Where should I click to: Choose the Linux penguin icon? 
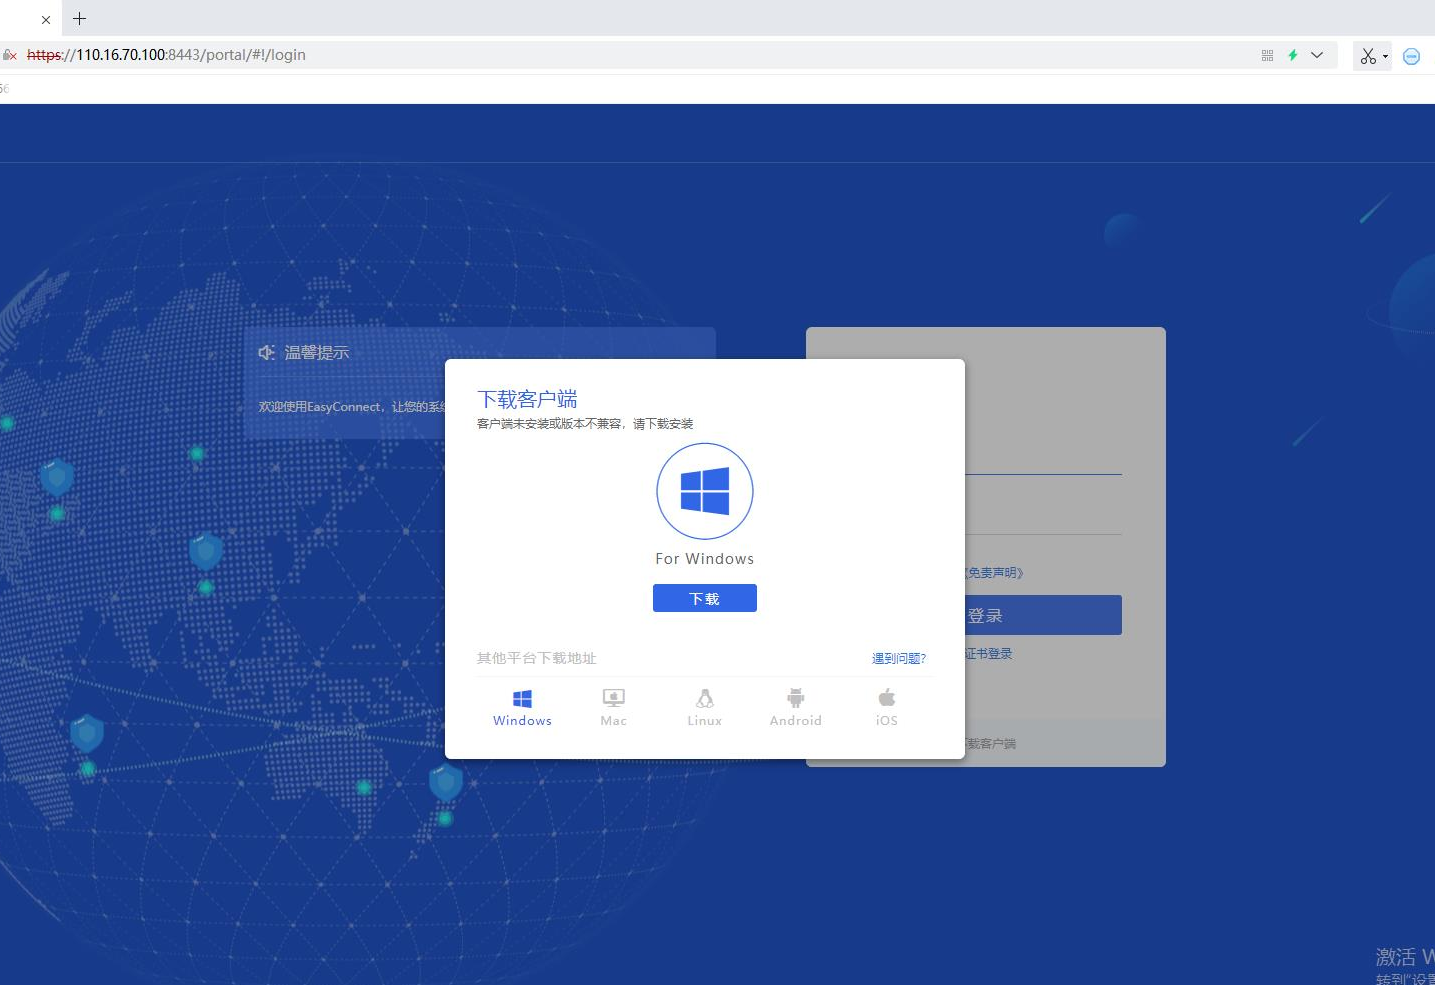coord(704,699)
